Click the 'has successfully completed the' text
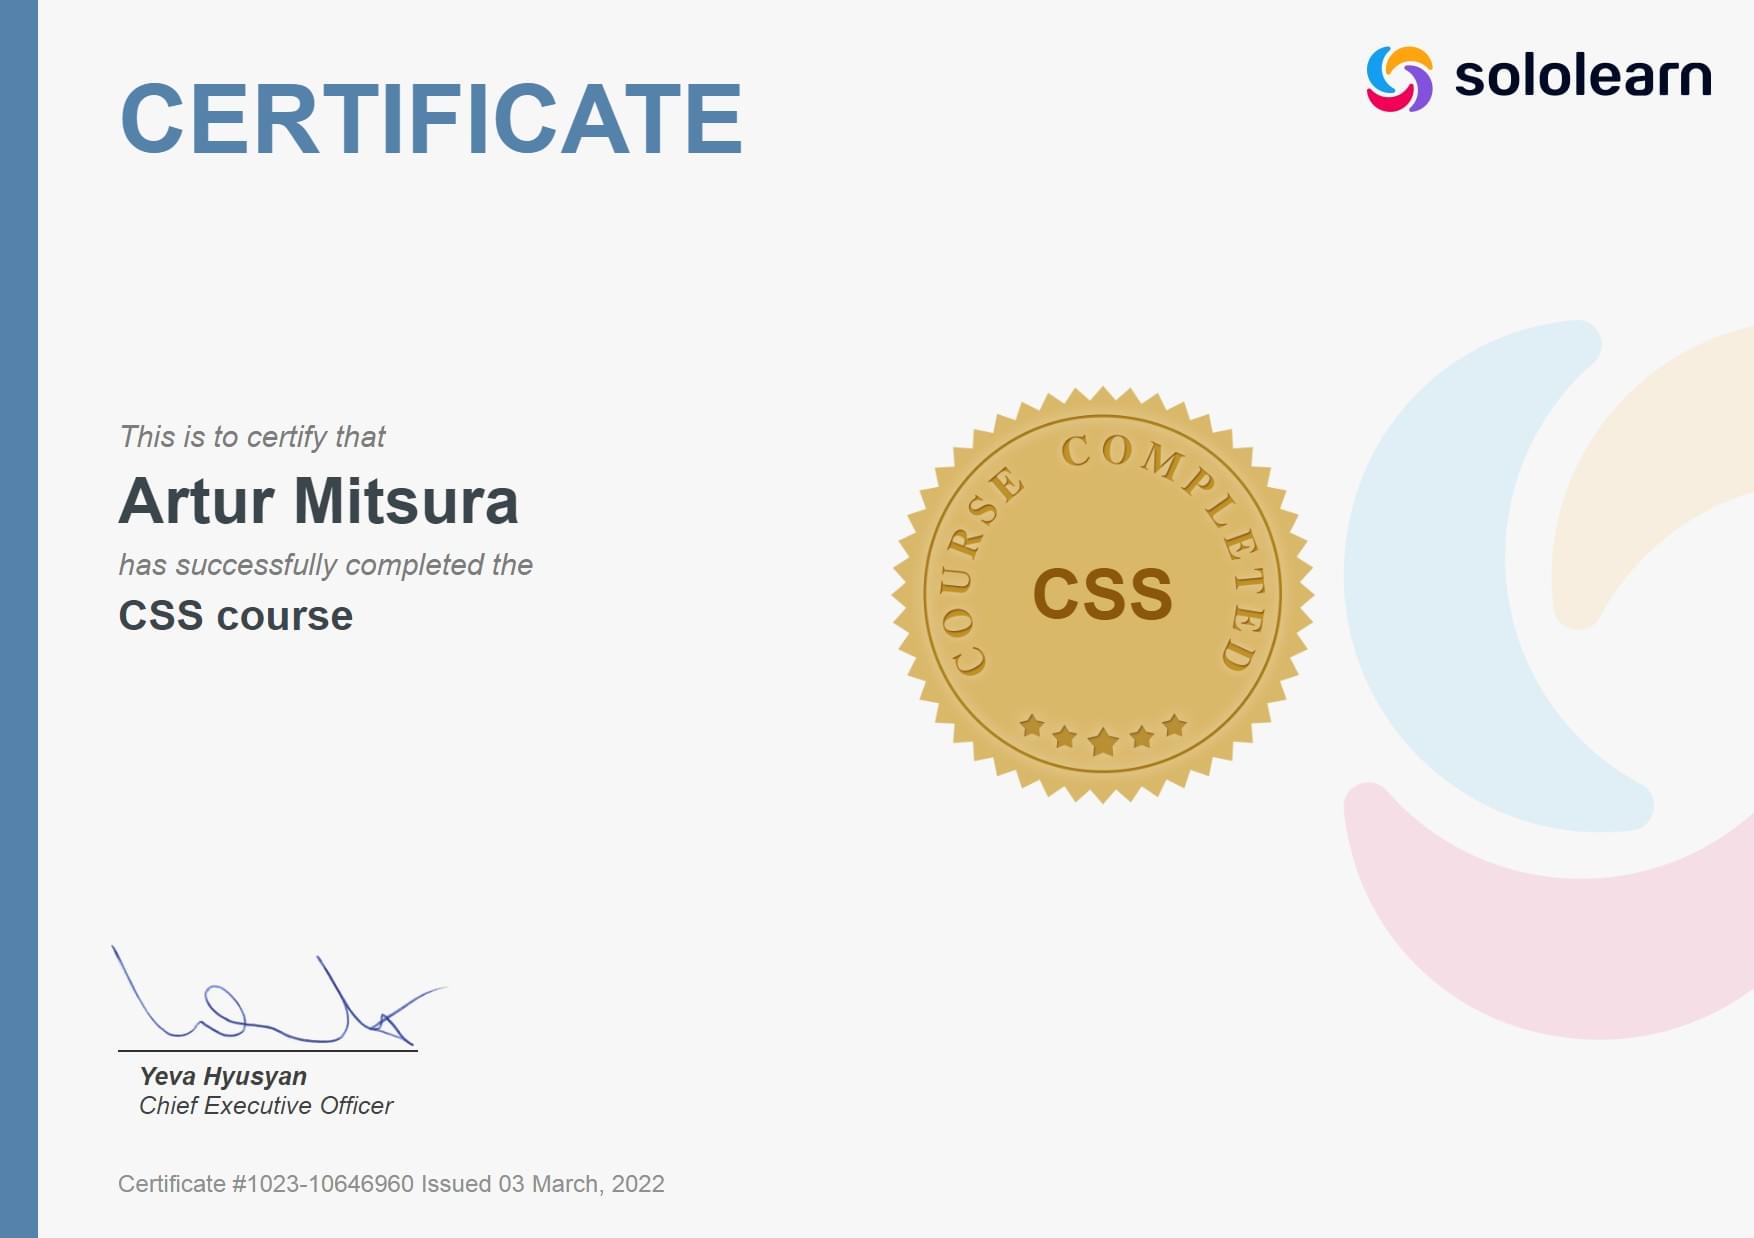 coord(326,567)
